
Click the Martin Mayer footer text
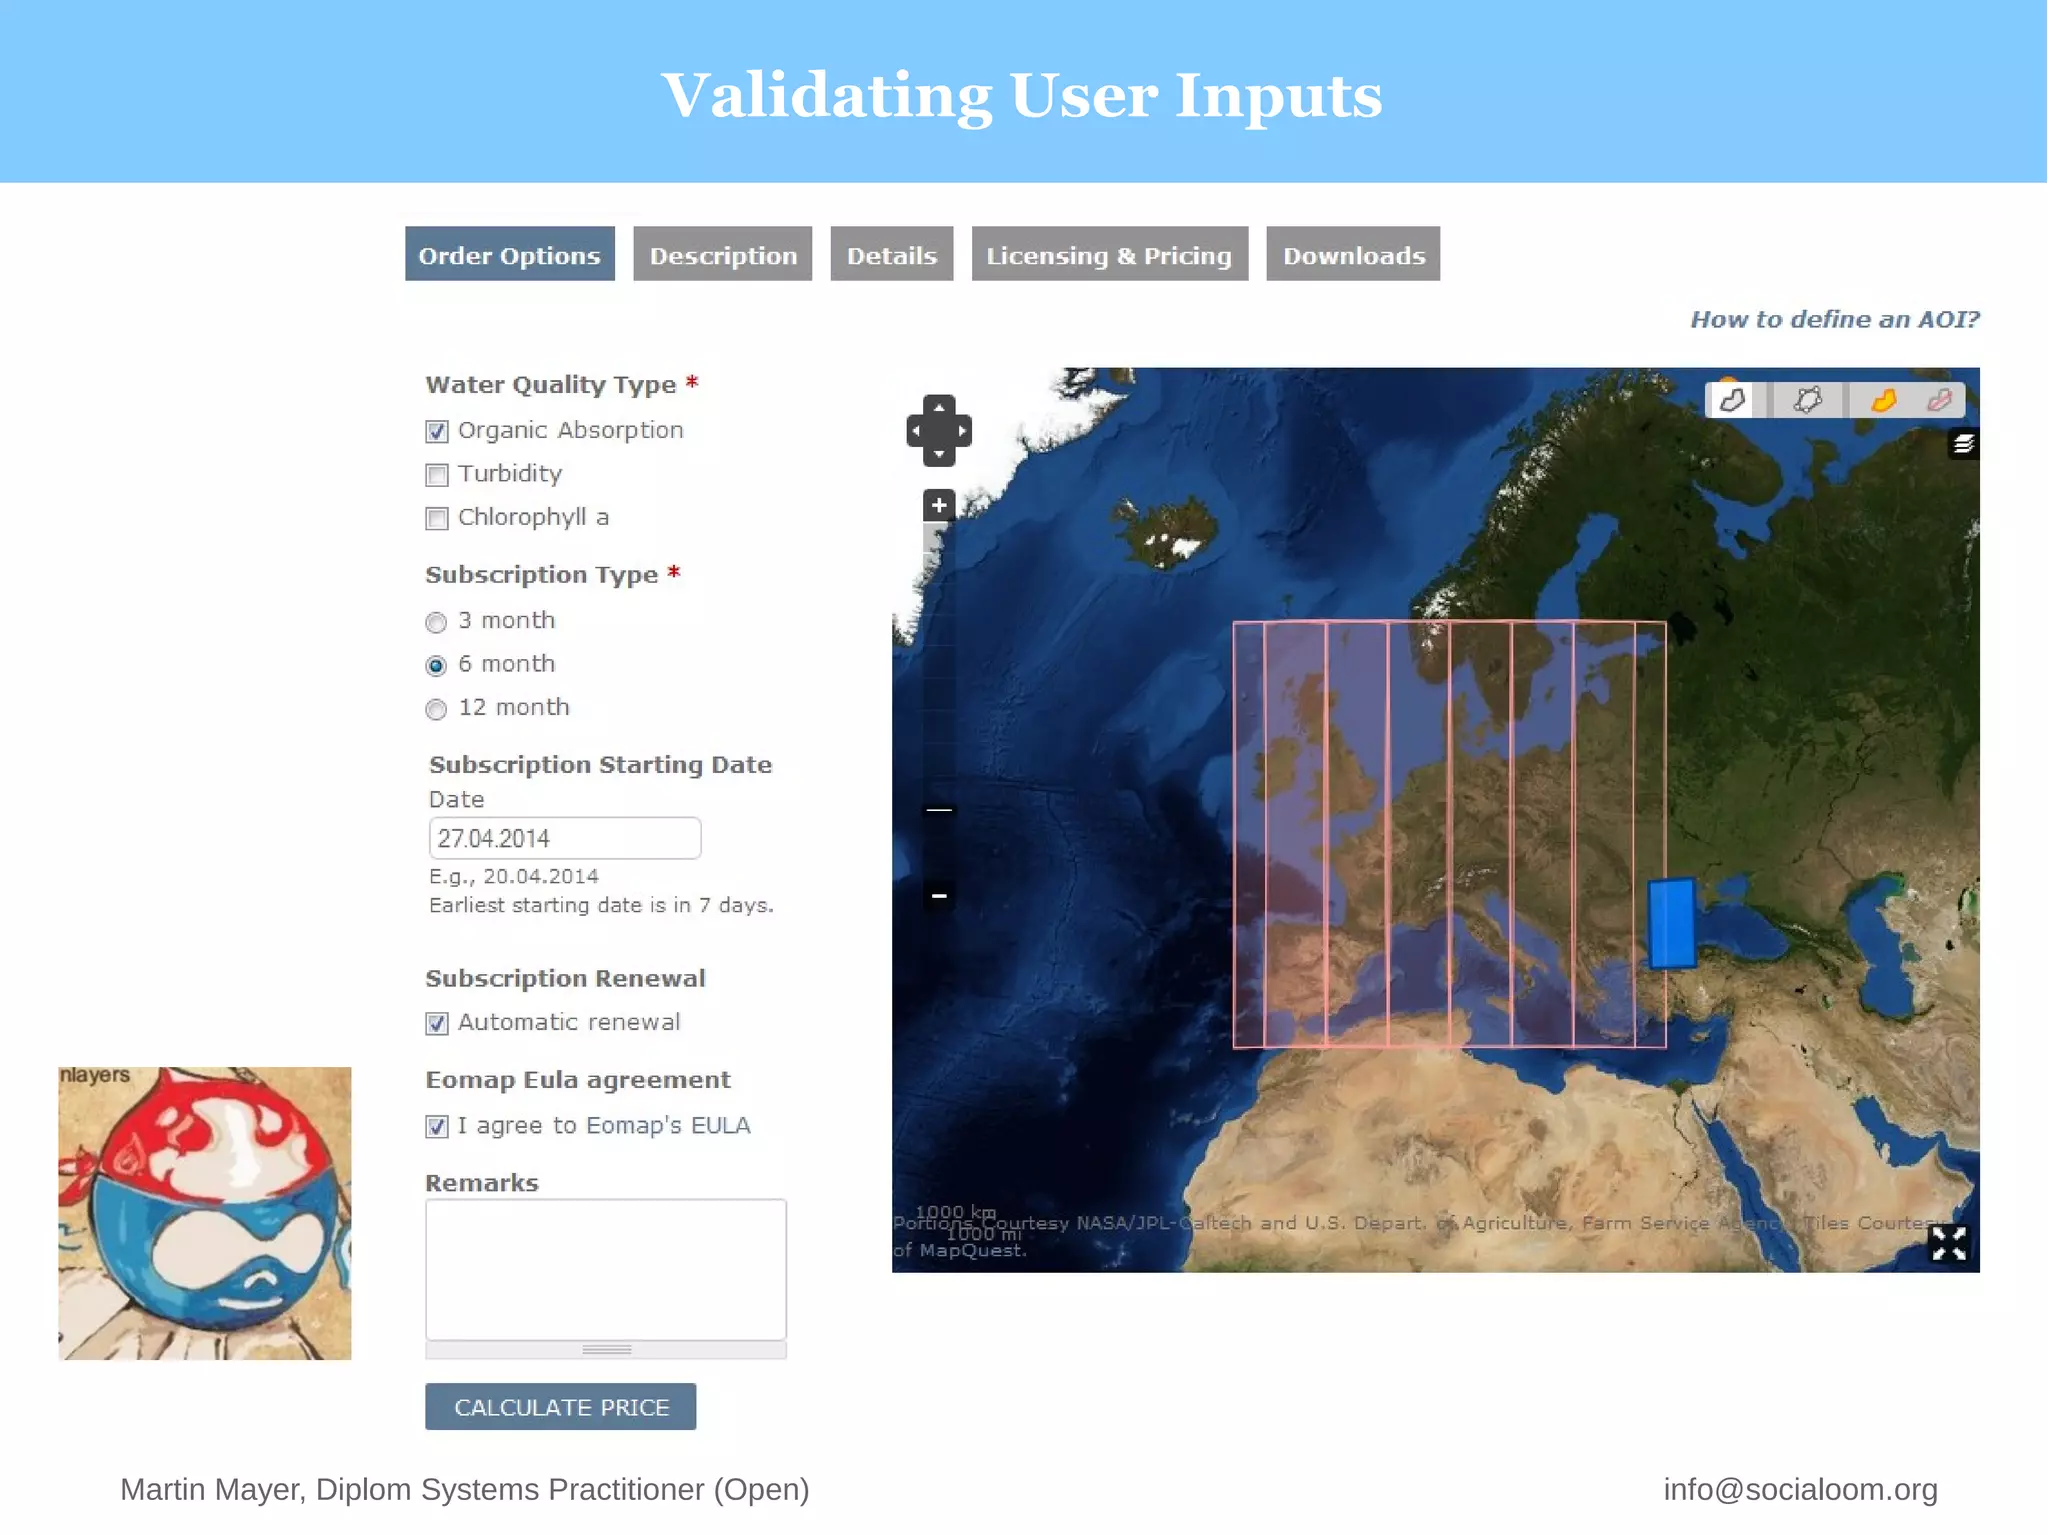pos(465,1489)
